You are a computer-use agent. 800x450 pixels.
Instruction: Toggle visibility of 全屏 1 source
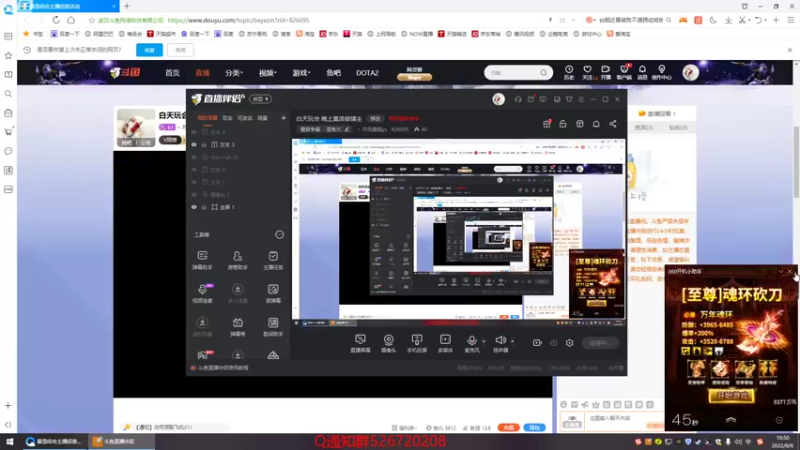coord(194,207)
